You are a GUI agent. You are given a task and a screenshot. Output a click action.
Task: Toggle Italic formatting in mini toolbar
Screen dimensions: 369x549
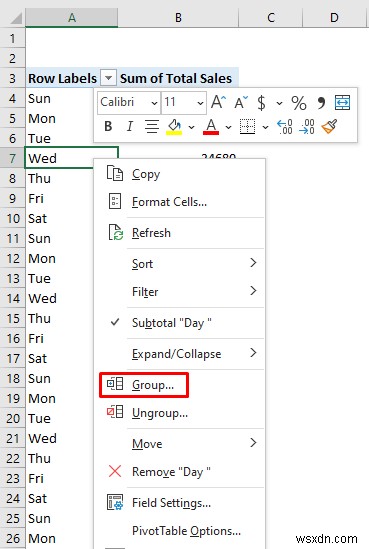130,126
